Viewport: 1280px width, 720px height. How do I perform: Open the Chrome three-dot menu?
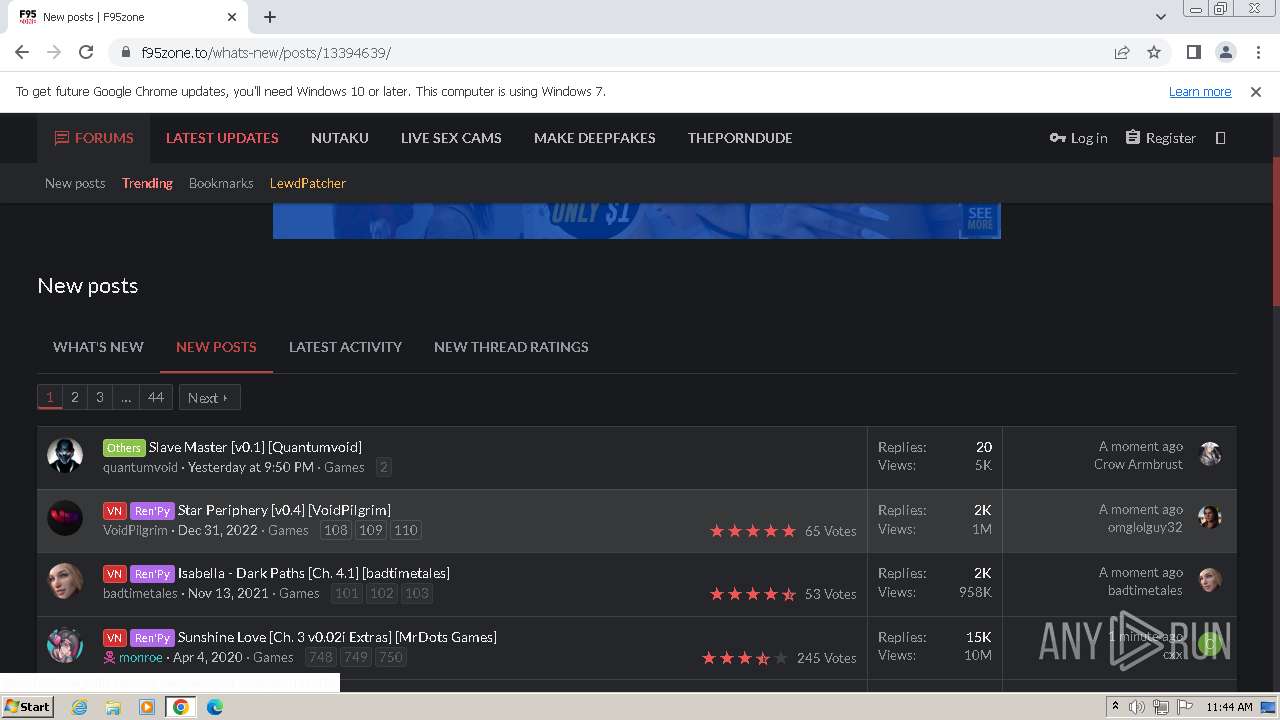coord(1256,52)
